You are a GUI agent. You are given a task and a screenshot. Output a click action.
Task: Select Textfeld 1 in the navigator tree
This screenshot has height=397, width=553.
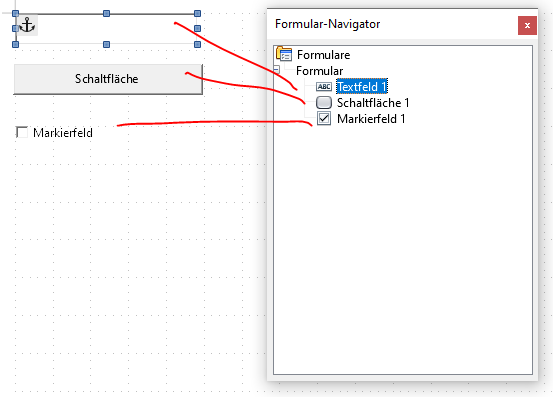[362, 86]
